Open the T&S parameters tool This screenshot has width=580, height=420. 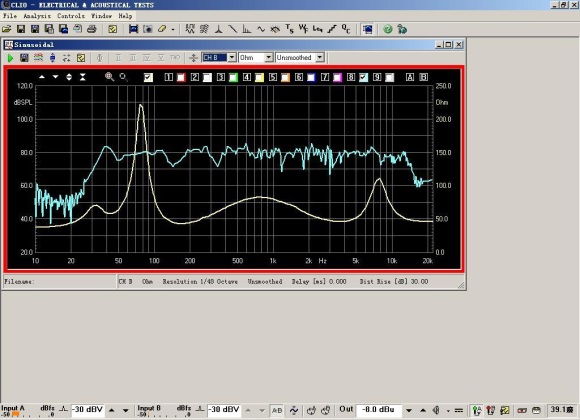pos(289,29)
